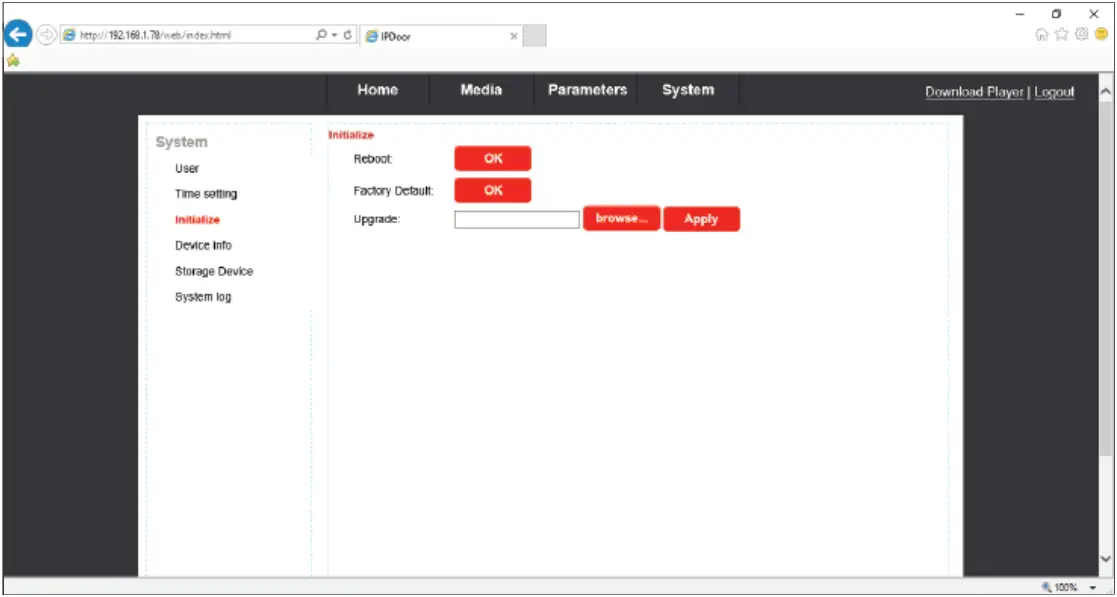Click the browse... button
This screenshot has width=1117, height=597.
coord(622,218)
